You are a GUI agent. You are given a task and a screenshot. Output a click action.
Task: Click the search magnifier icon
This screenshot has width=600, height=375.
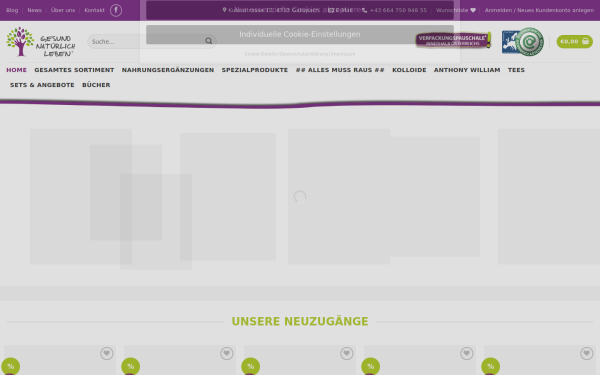(x=209, y=41)
